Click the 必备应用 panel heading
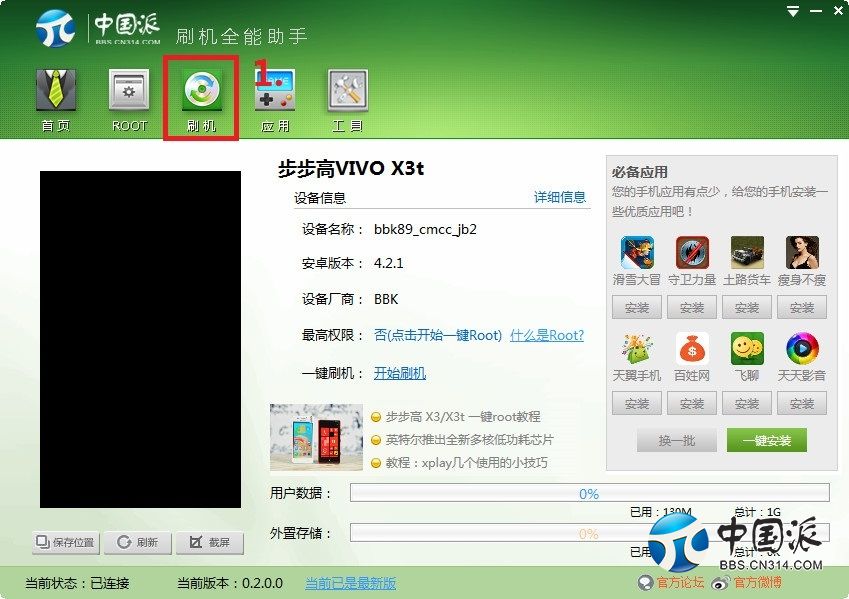This screenshot has width=849, height=599. (x=639, y=172)
